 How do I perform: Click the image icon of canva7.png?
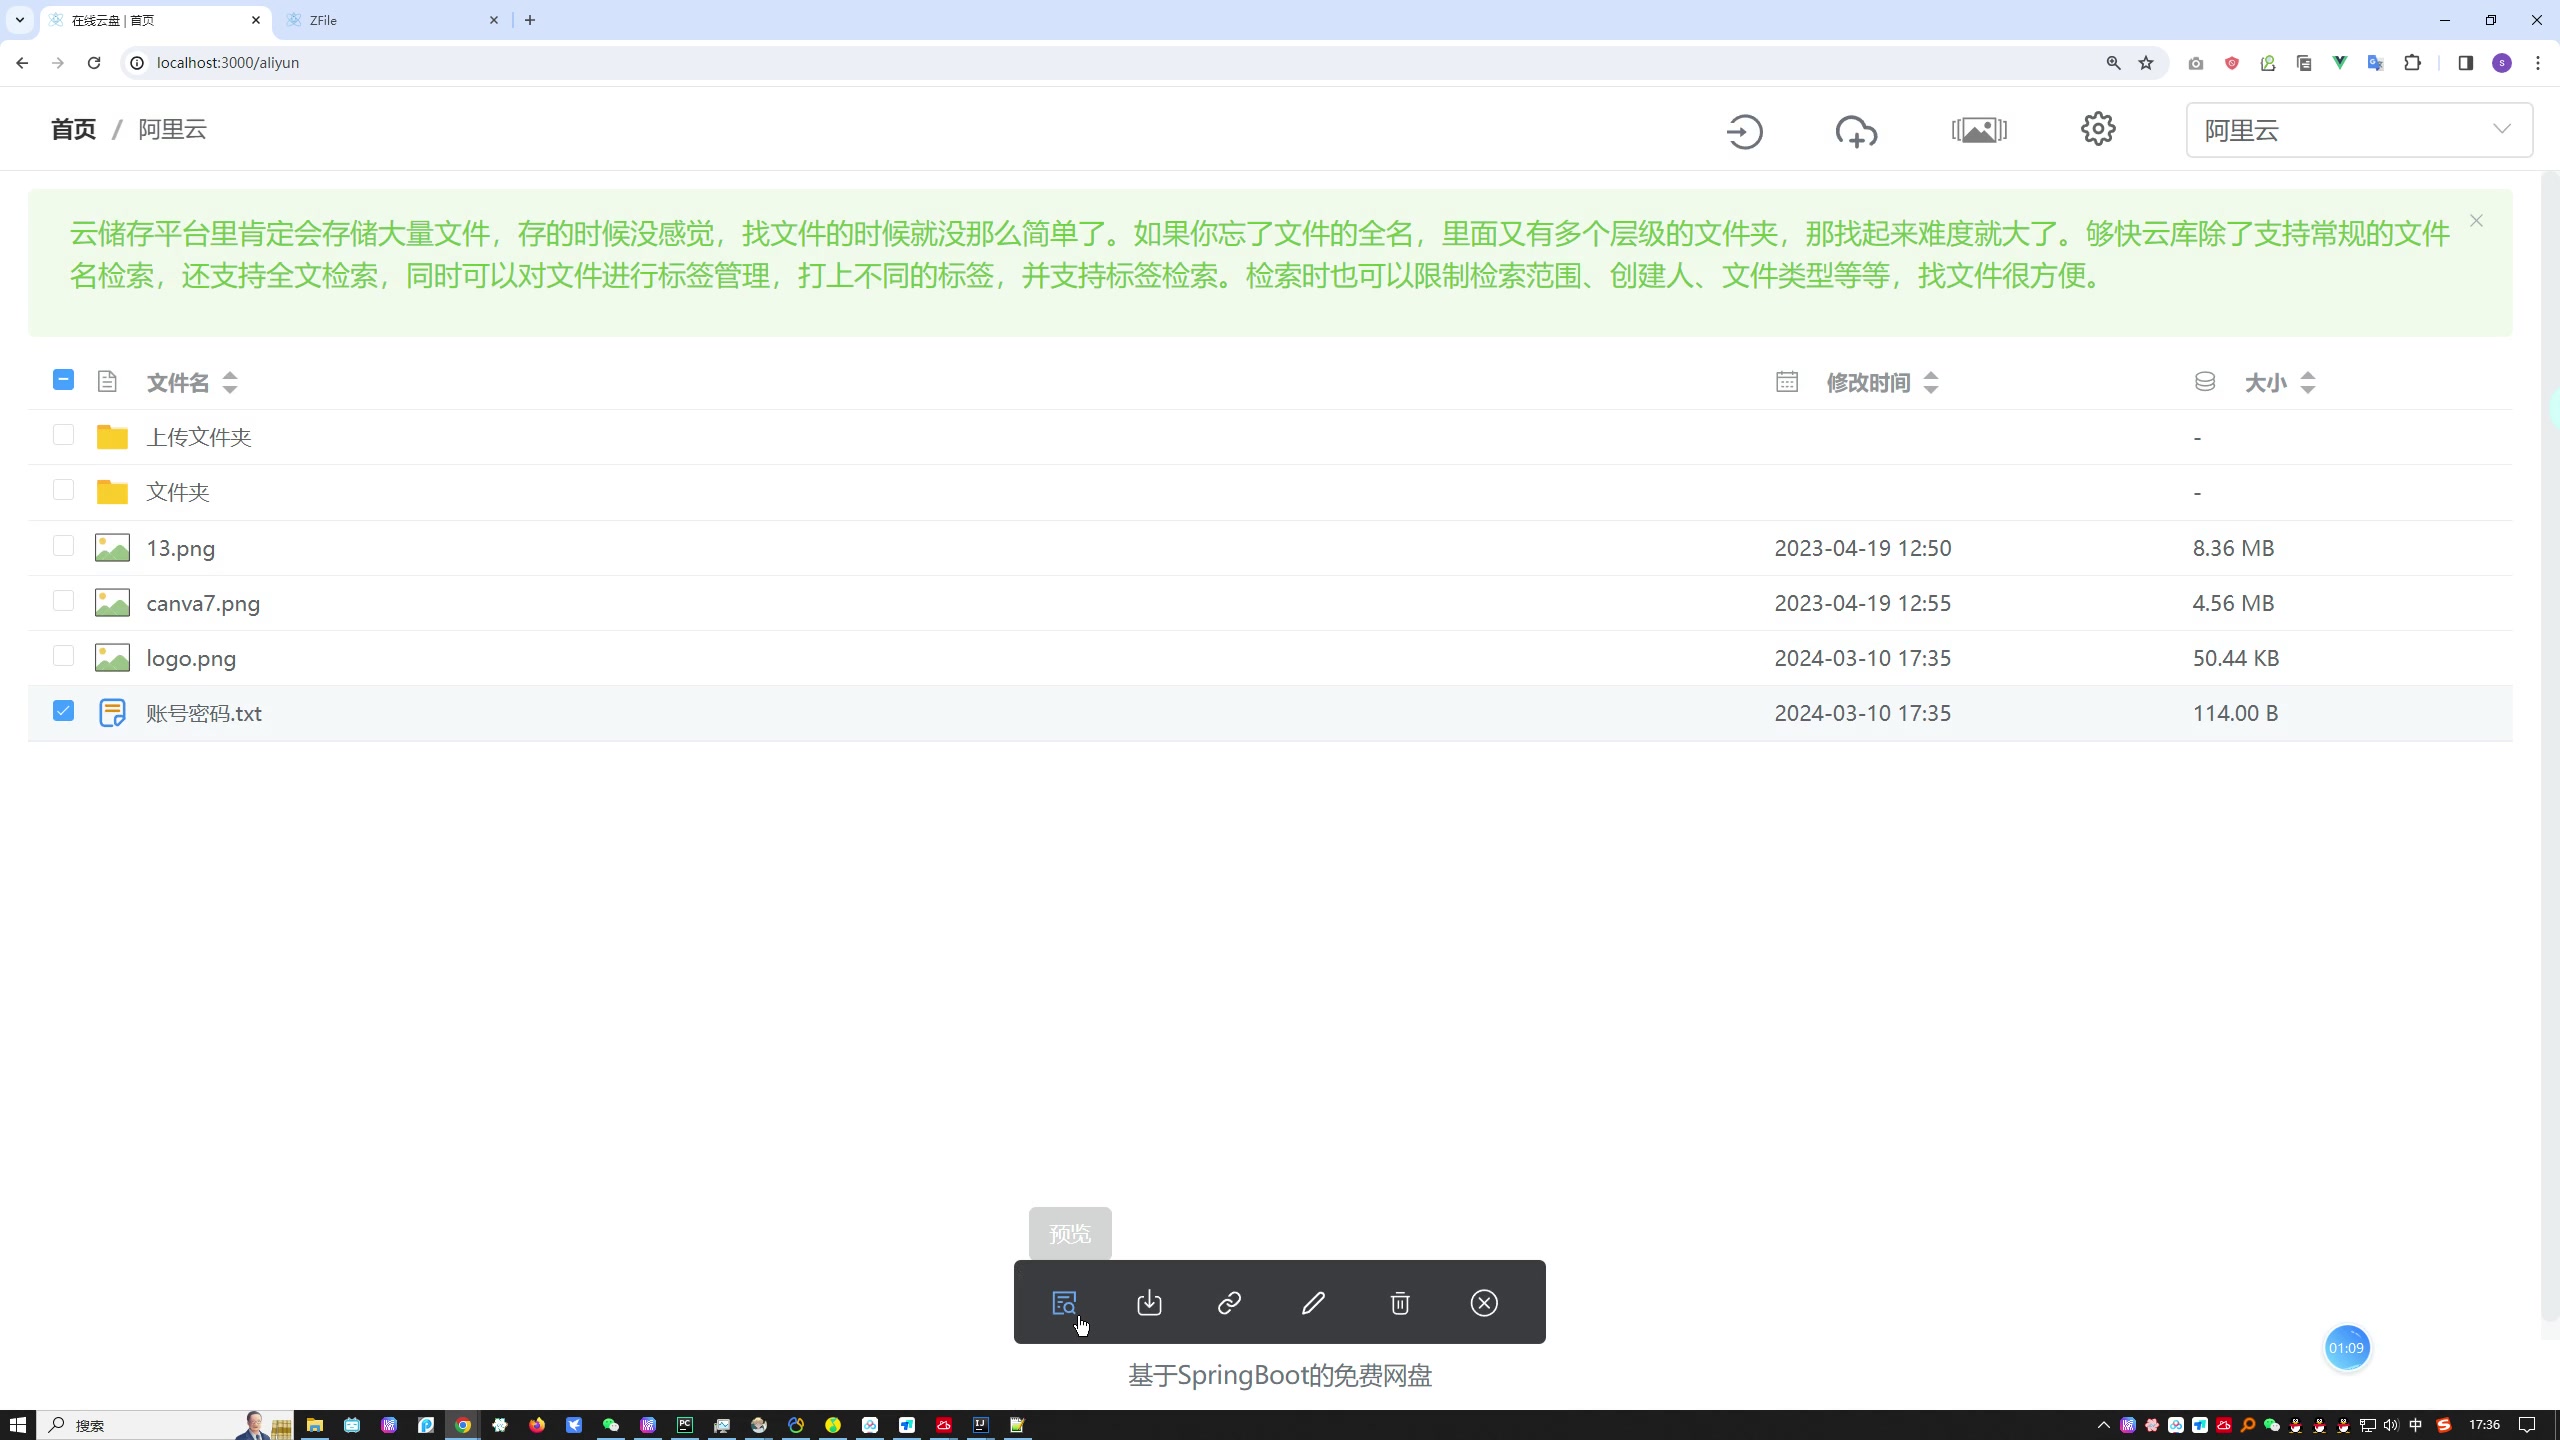[112, 603]
